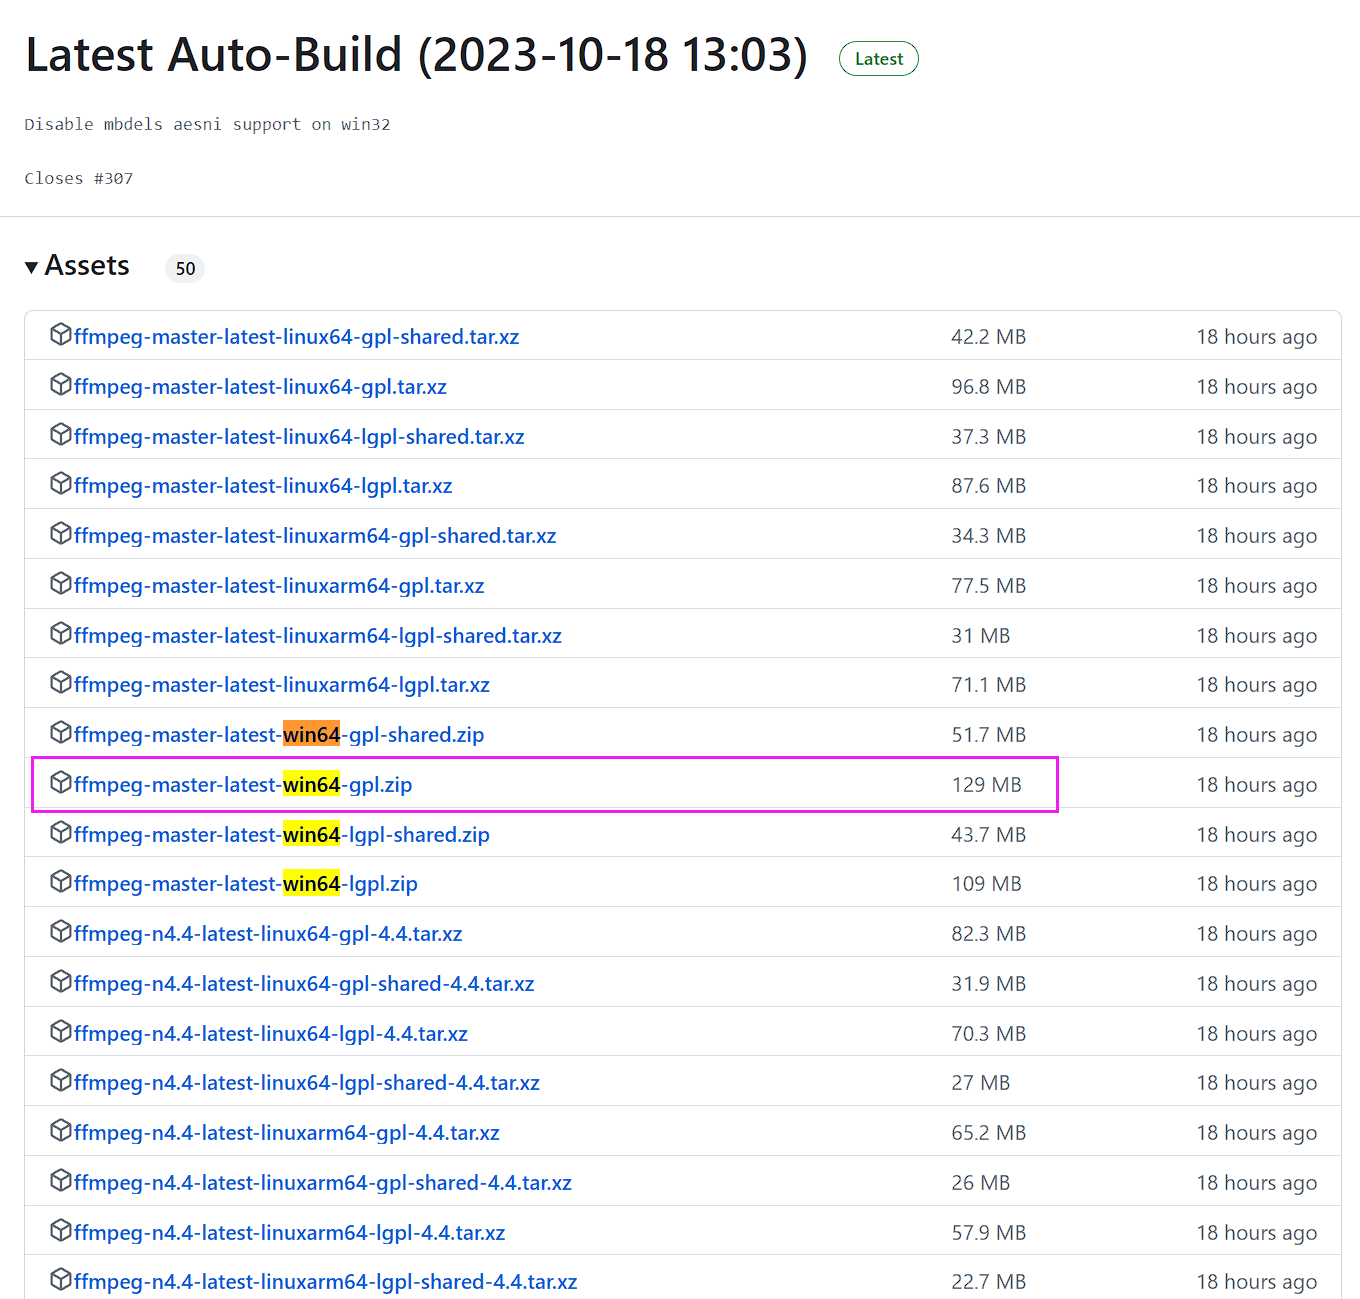Viewport: 1360px width, 1299px height.
Task: Click the 129 MB file size
Action: tap(987, 785)
